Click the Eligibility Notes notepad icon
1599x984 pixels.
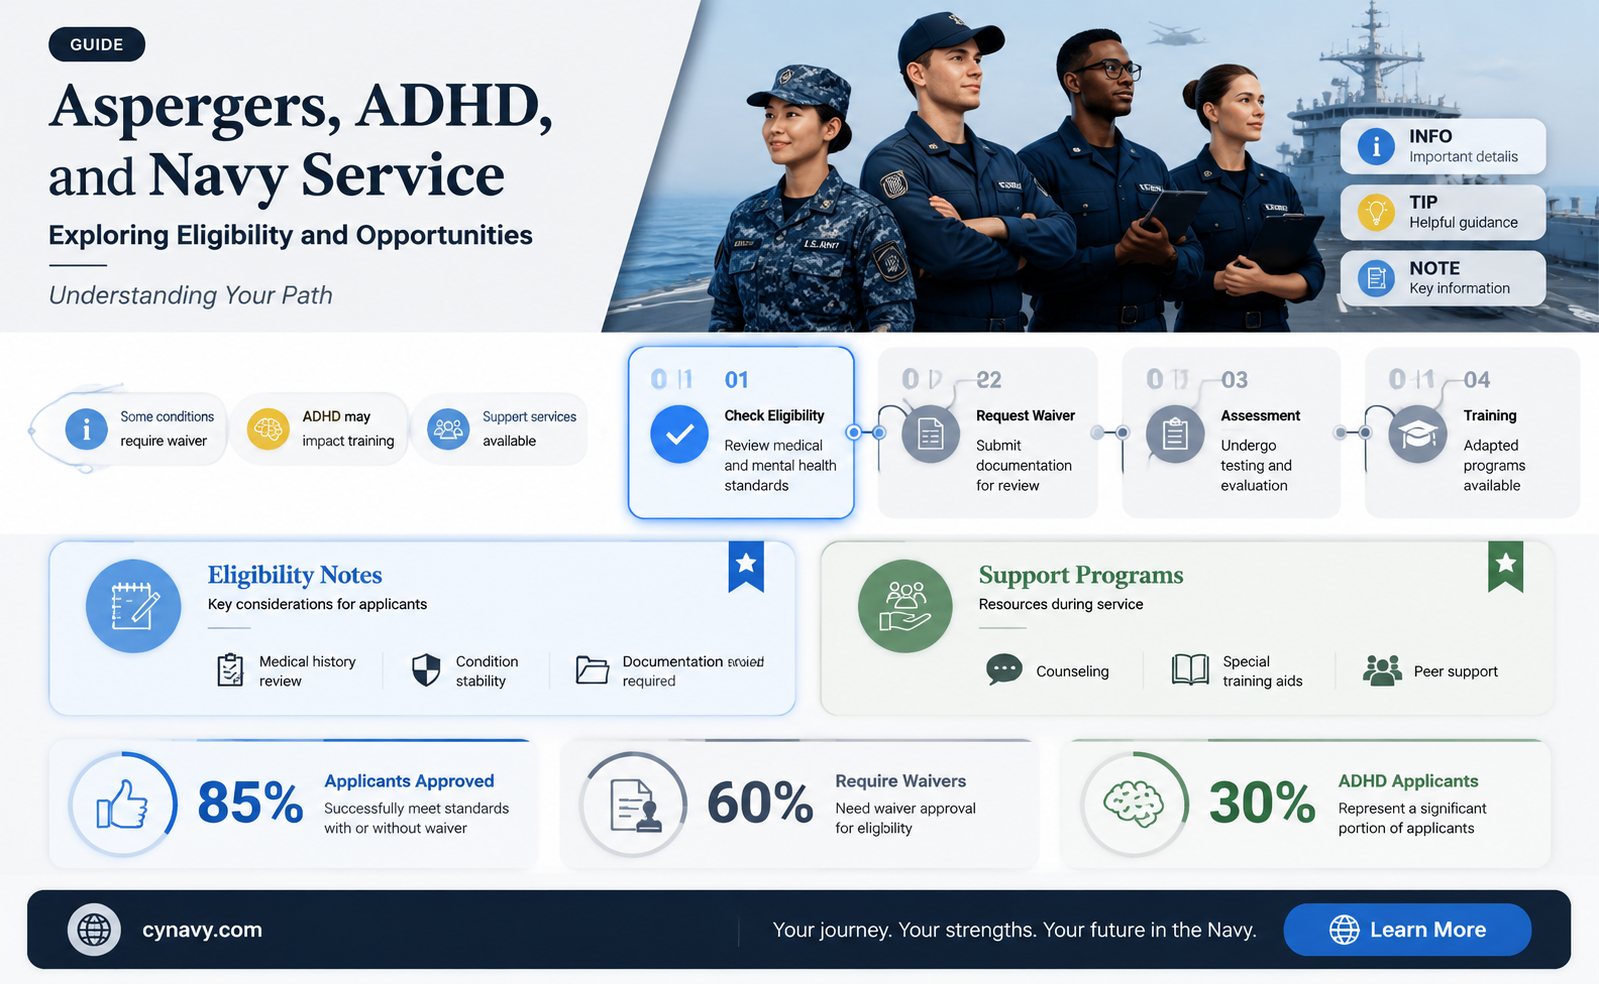[133, 606]
